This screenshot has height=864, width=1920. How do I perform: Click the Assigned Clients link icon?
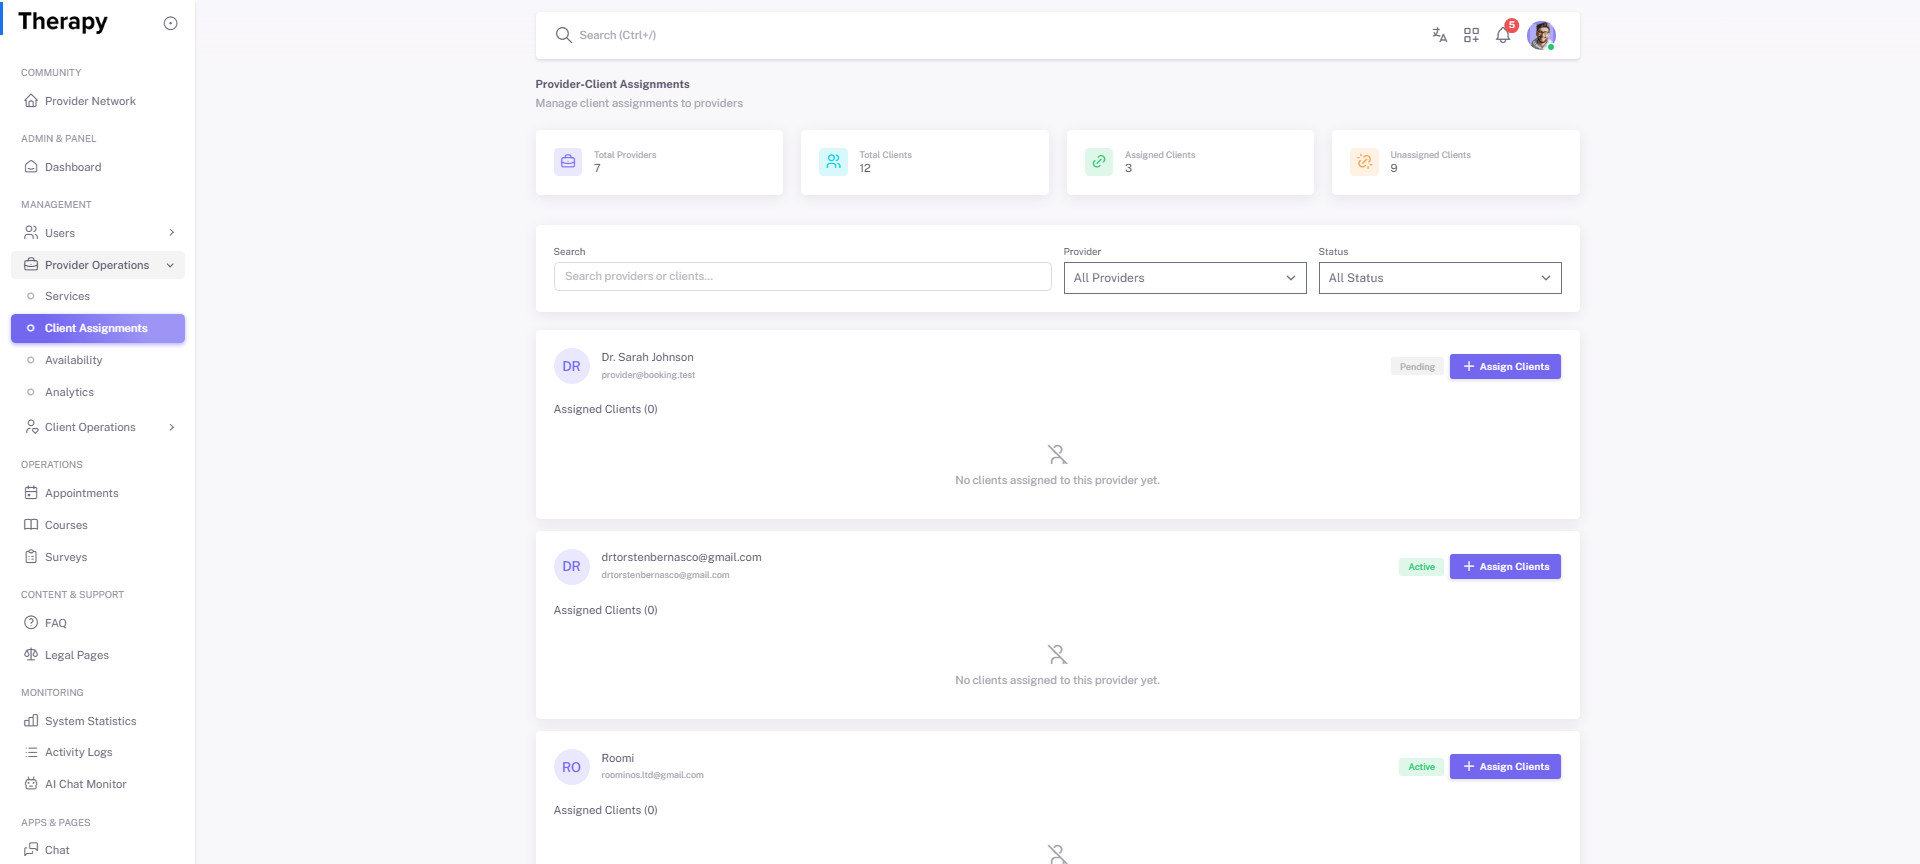tap(1099, 161)
